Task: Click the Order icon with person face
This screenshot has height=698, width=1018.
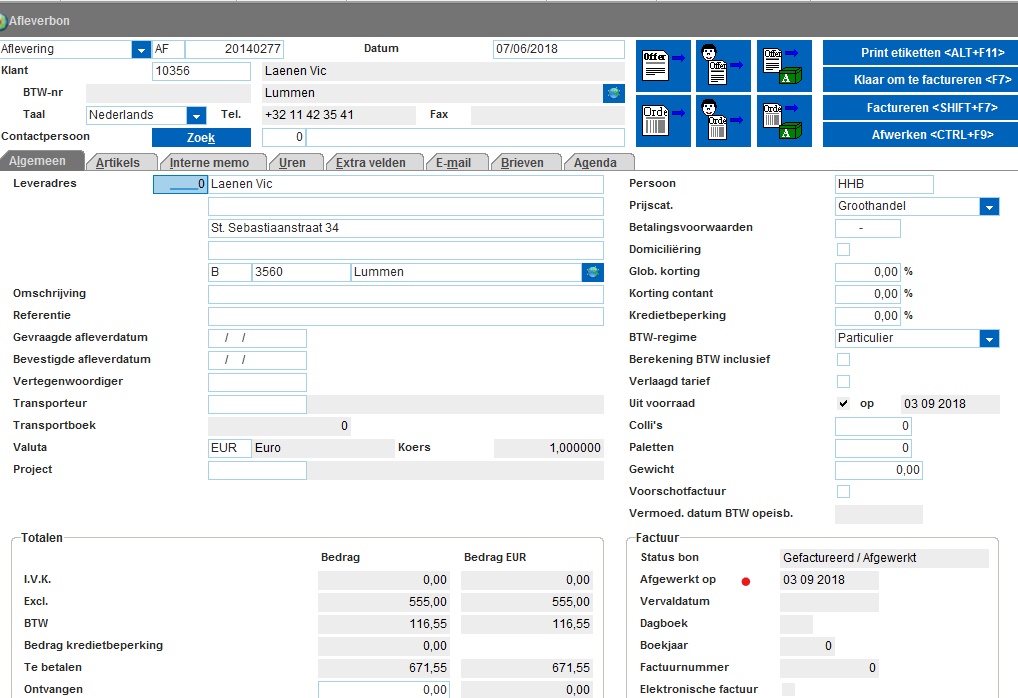Action: point(723,121)
